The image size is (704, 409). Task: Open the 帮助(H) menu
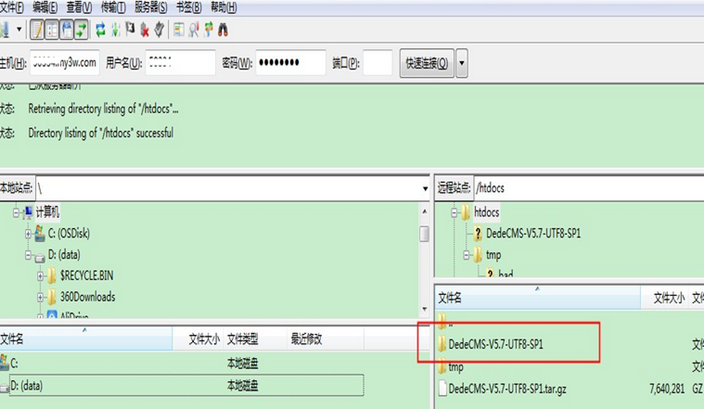click(x=224, y=7)
